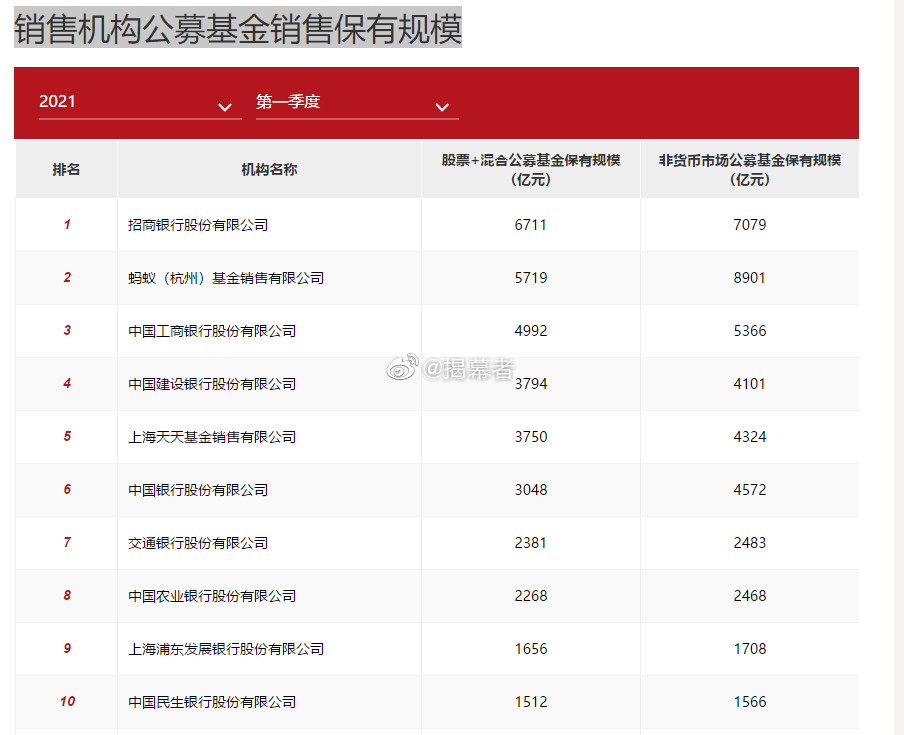Click the page title 销售机构公募基金销售保有规模
Image resolution: width=904 pixels, height=735 pixels.
click(238, 28)
